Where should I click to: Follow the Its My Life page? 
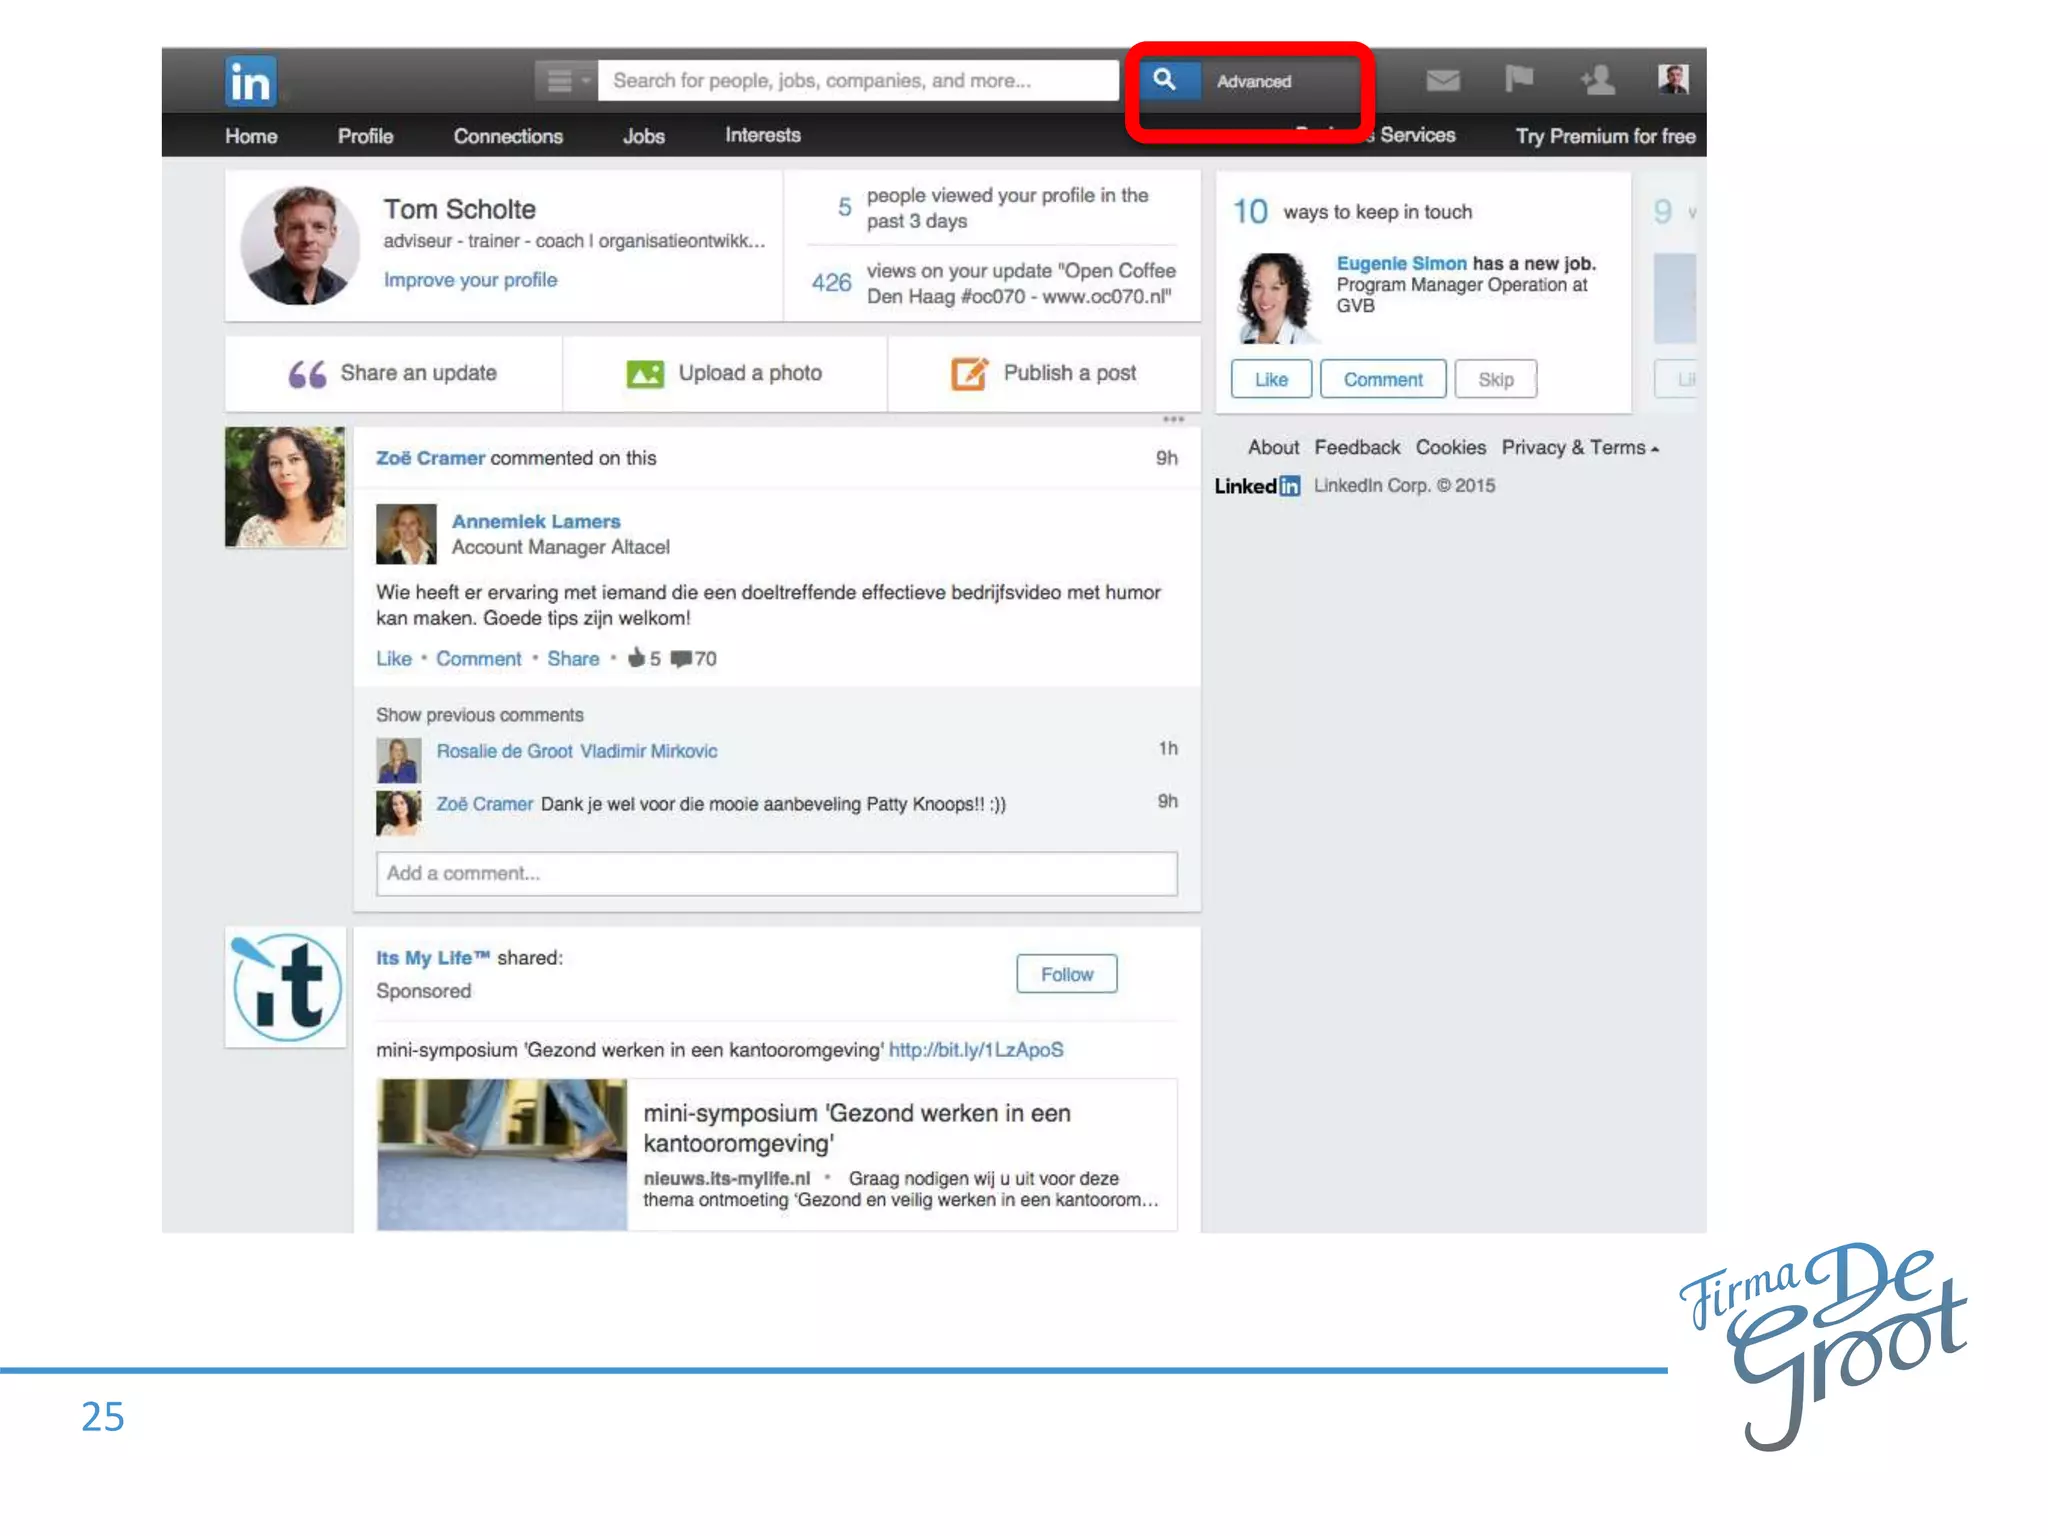(x=1066, y=974)
